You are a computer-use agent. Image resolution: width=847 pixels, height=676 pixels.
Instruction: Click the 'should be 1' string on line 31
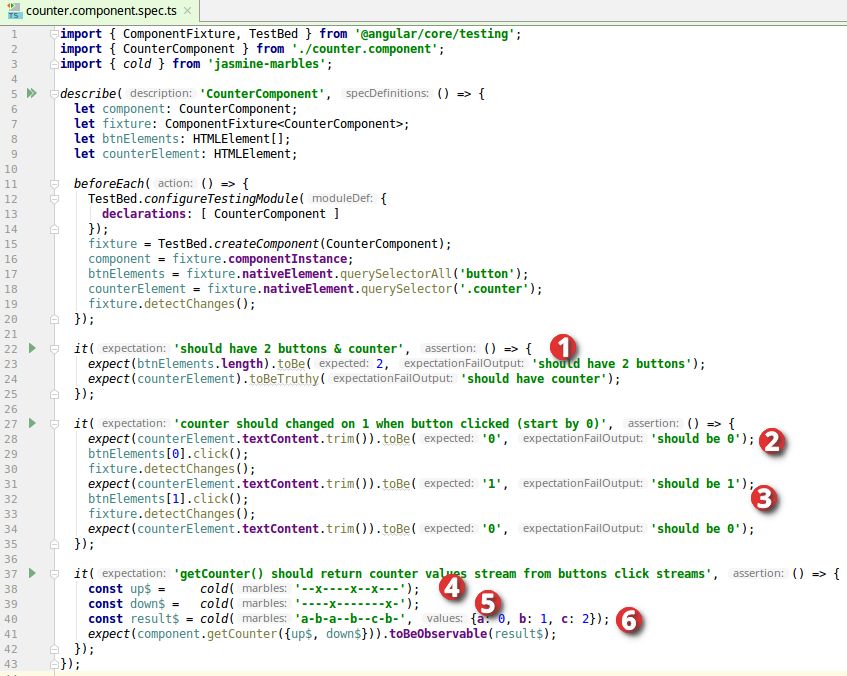tap(696, 484)
